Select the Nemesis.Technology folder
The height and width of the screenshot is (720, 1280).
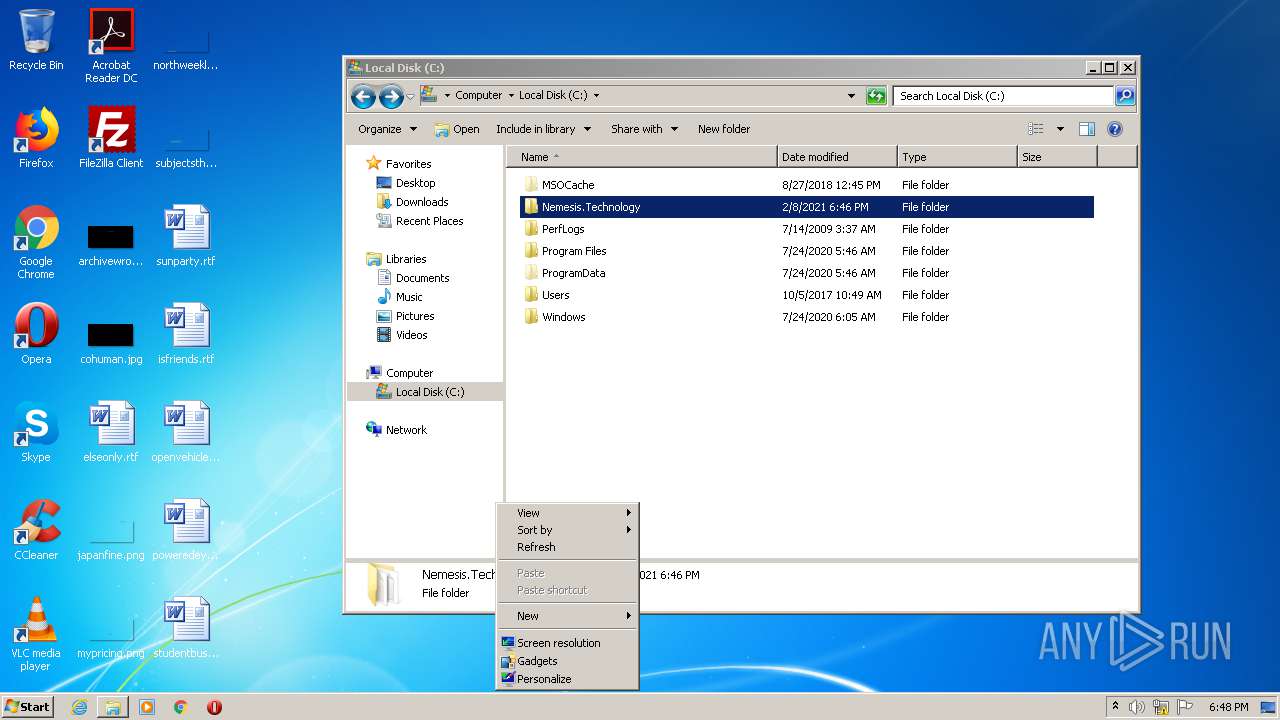807,207
